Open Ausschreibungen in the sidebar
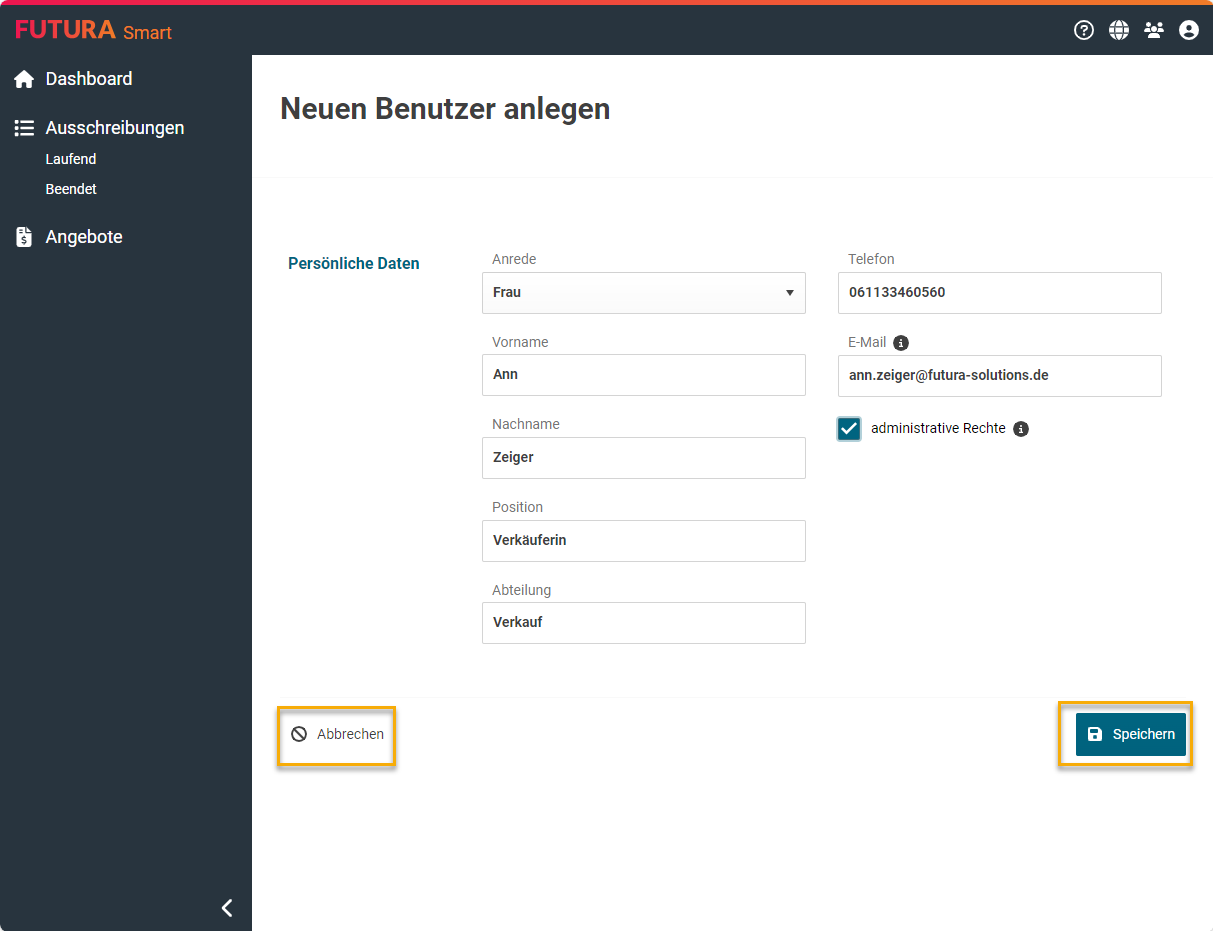This screenshot has width=1213, height=931. [x=114, y=128]
